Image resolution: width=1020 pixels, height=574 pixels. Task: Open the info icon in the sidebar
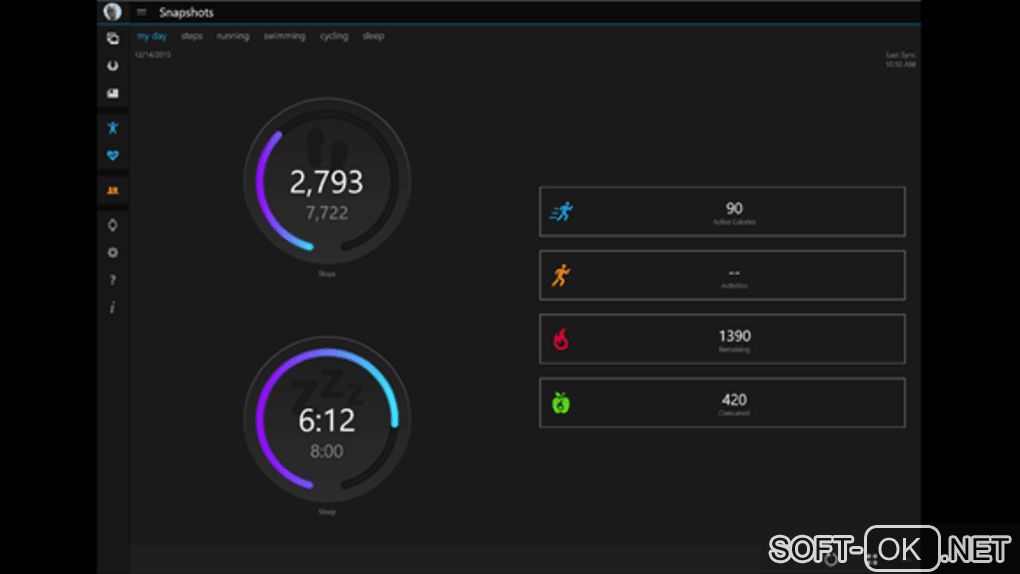pyautogui.click(x=113, y=307)
